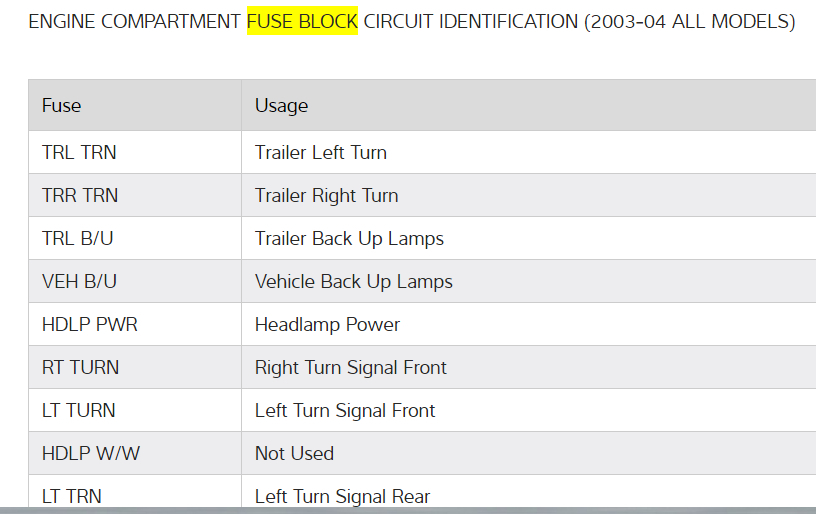Click the Trailer Right Turn usage cell

tap(326, 195)
